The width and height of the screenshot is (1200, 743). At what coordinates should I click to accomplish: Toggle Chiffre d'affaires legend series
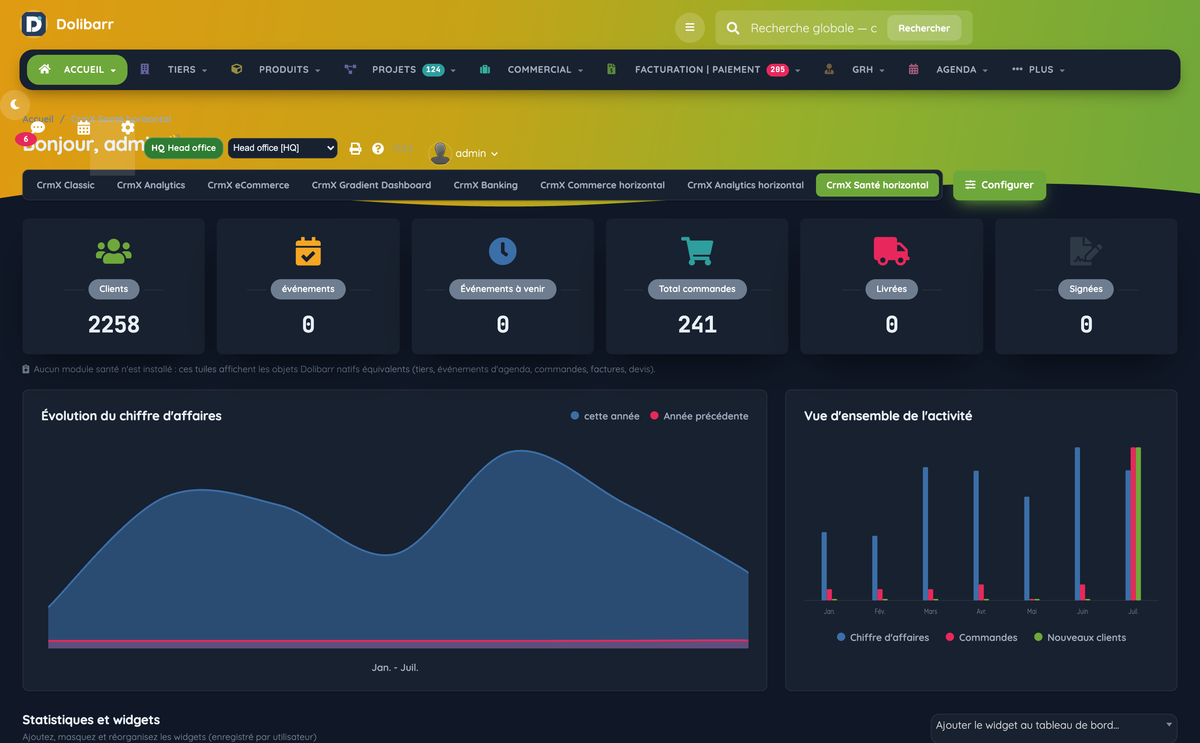click(883, 637)
